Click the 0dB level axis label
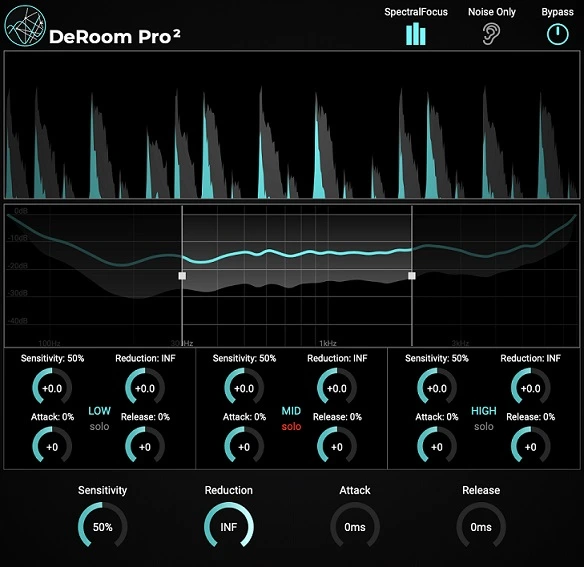This screenshot has width=584, height=567. tap(21, 211)
